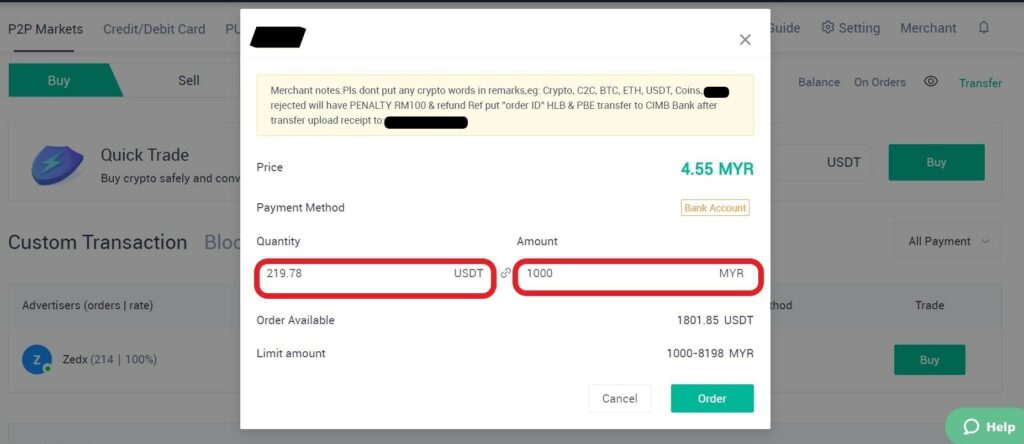Close the order dialog with X icon
This screenshot has height=444, width=1024.
(x=745, y=40)
